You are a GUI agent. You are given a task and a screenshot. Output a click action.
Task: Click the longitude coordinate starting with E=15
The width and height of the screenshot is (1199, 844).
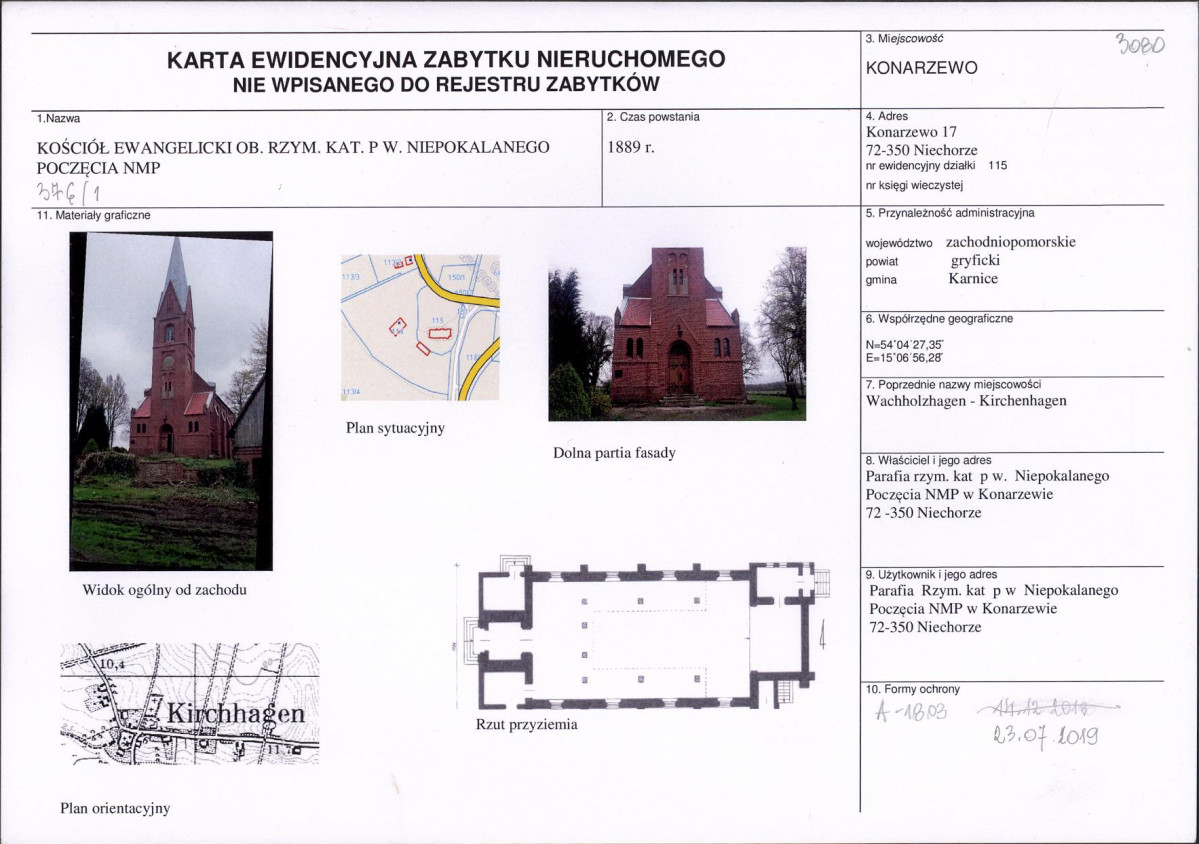click(x=904, y=357)
